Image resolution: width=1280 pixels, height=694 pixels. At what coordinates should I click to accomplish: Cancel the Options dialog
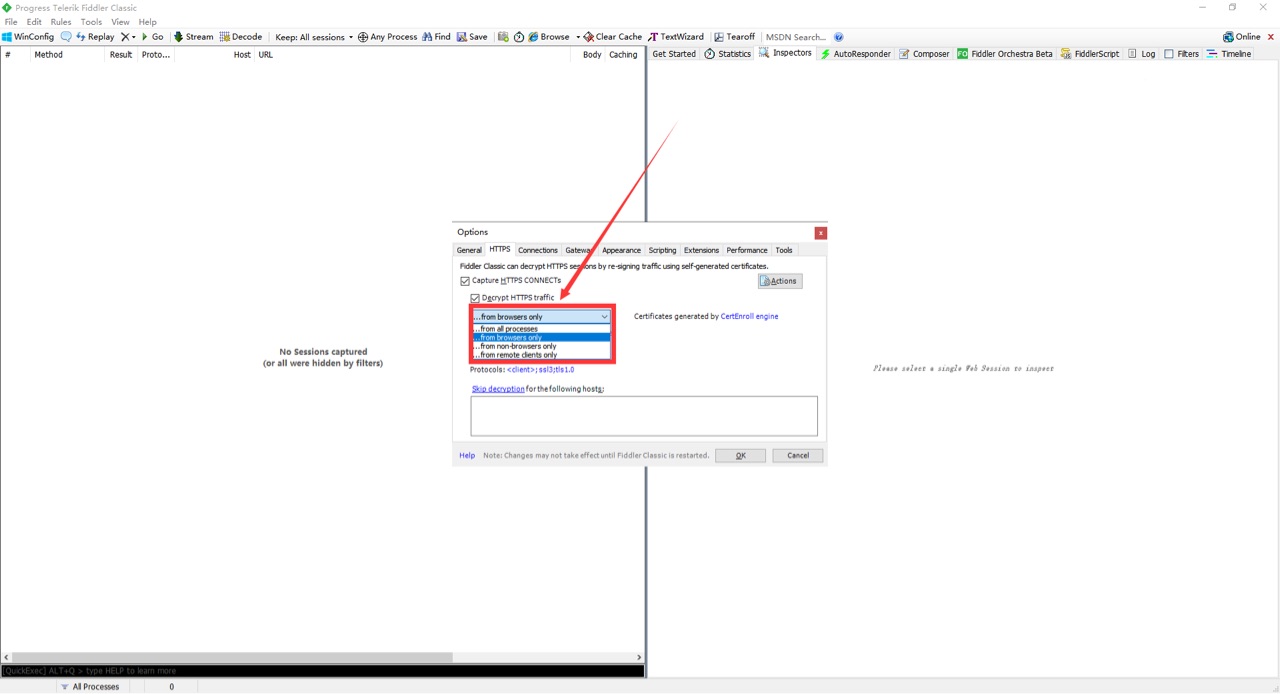797,455
